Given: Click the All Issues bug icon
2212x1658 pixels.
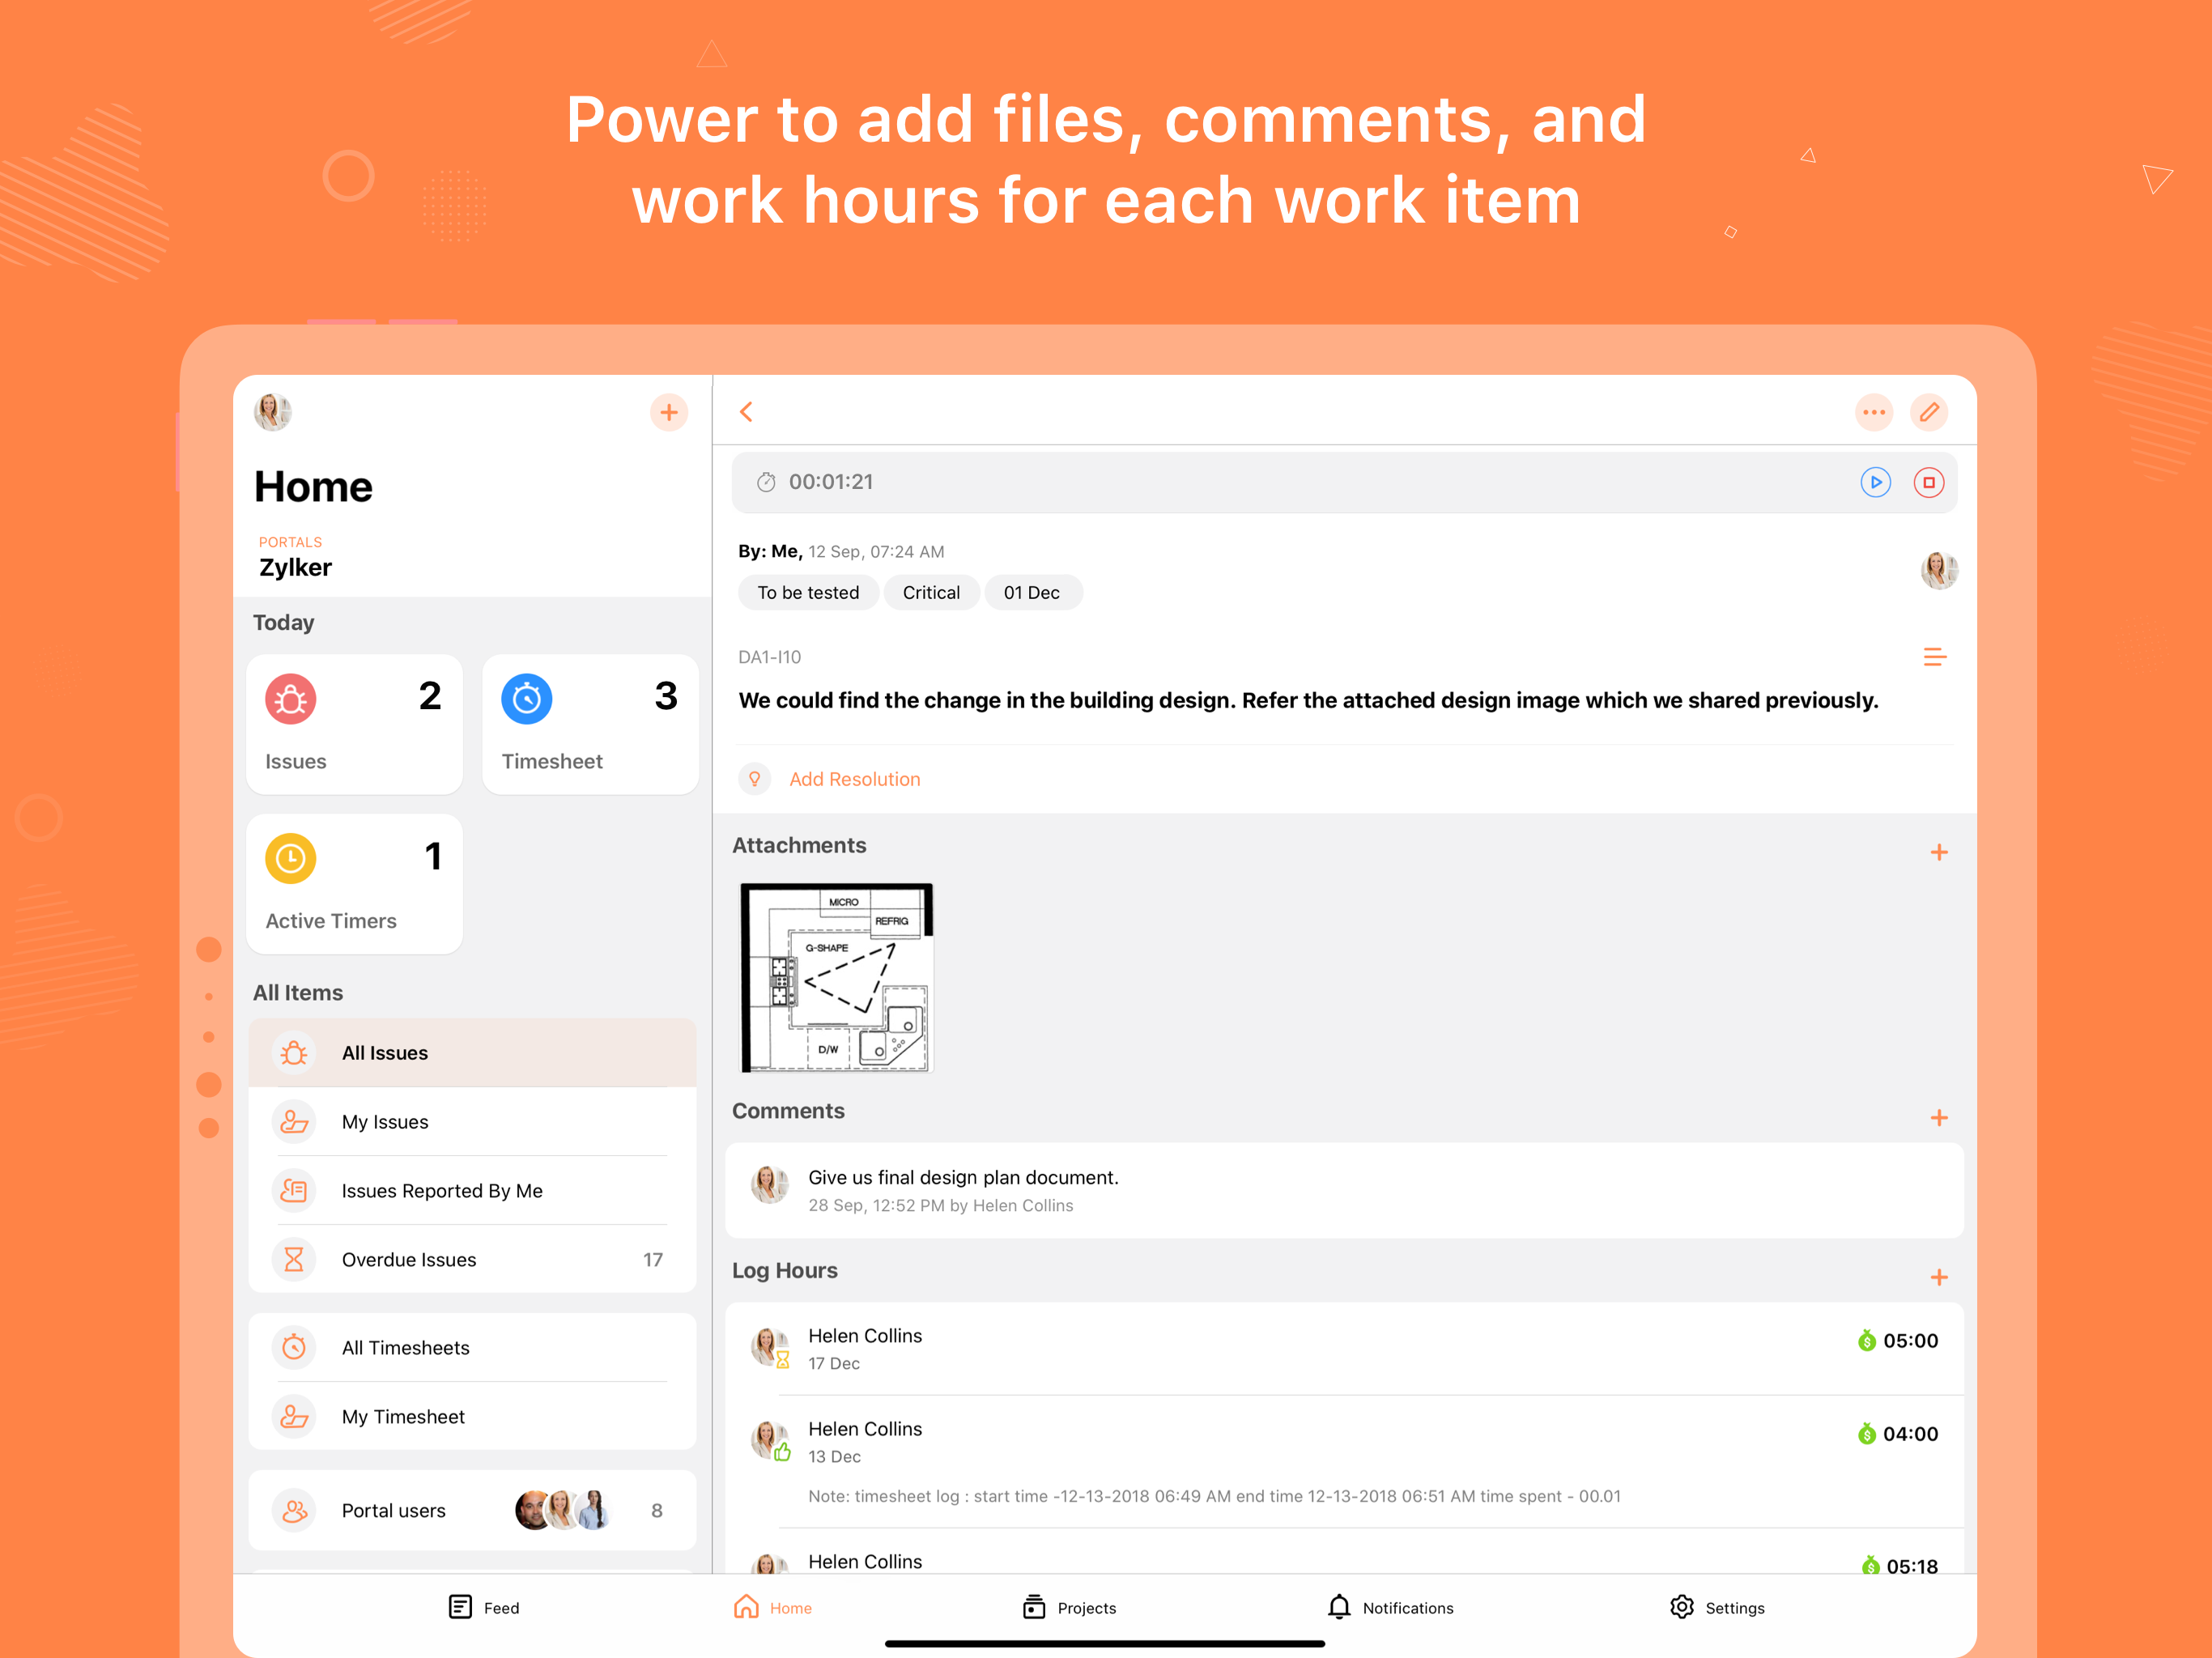Looking at the screenshot, I should point(294,1052).
